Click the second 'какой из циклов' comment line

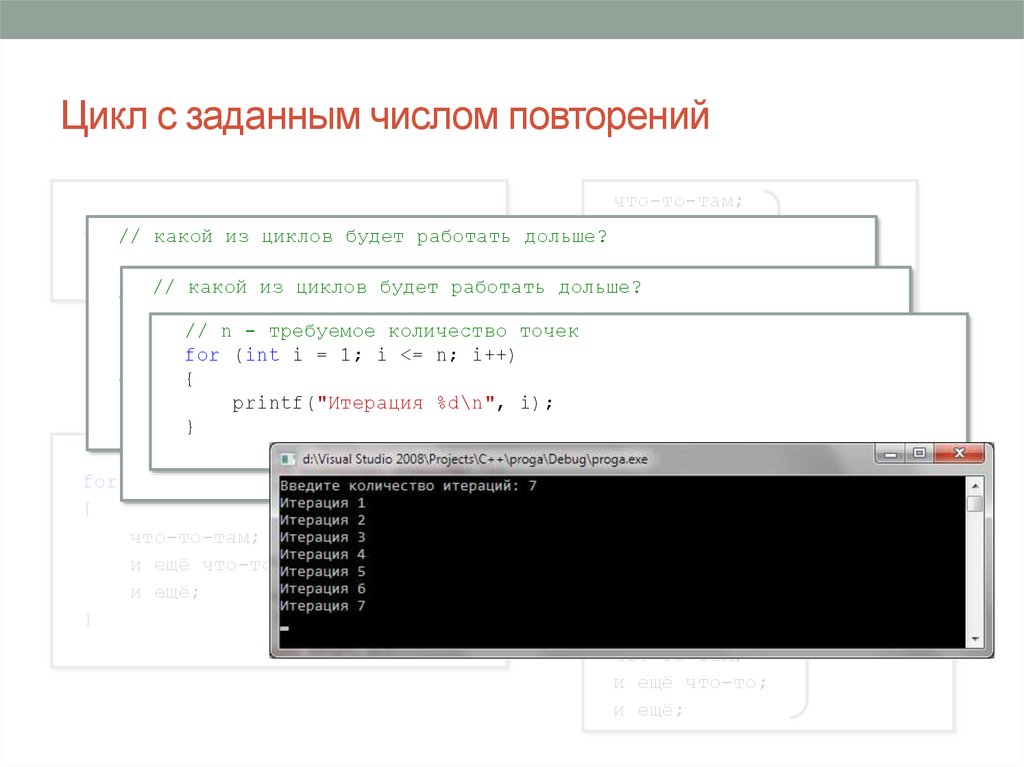[396, 287]
